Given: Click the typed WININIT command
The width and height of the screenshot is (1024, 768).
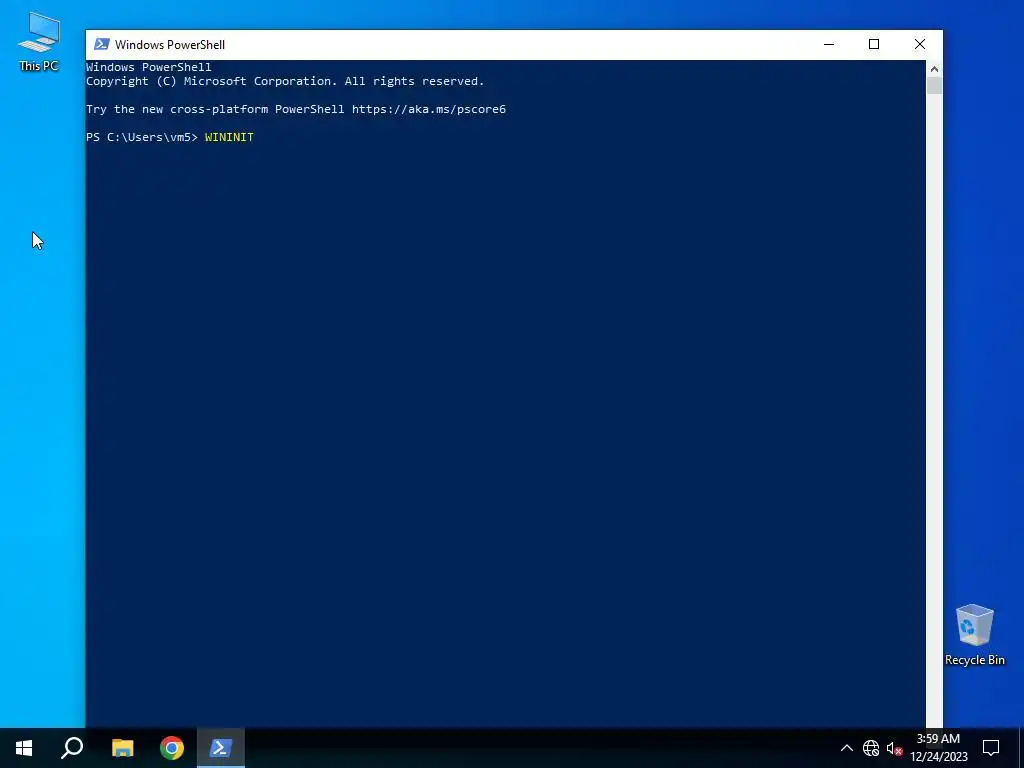Looking at the screenshot, I should click(x=229, y=137).
